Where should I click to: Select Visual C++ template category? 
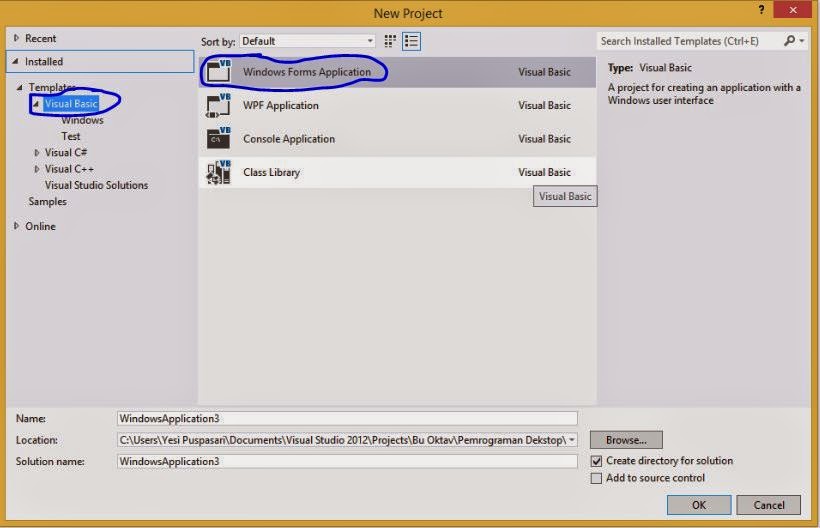point(69,169)
